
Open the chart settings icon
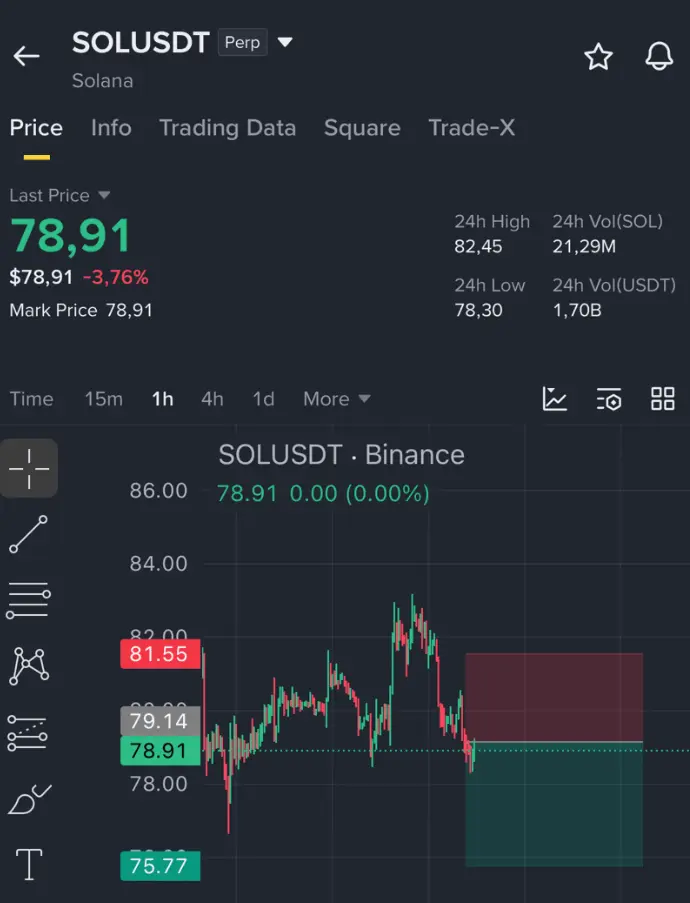point(609,399)
